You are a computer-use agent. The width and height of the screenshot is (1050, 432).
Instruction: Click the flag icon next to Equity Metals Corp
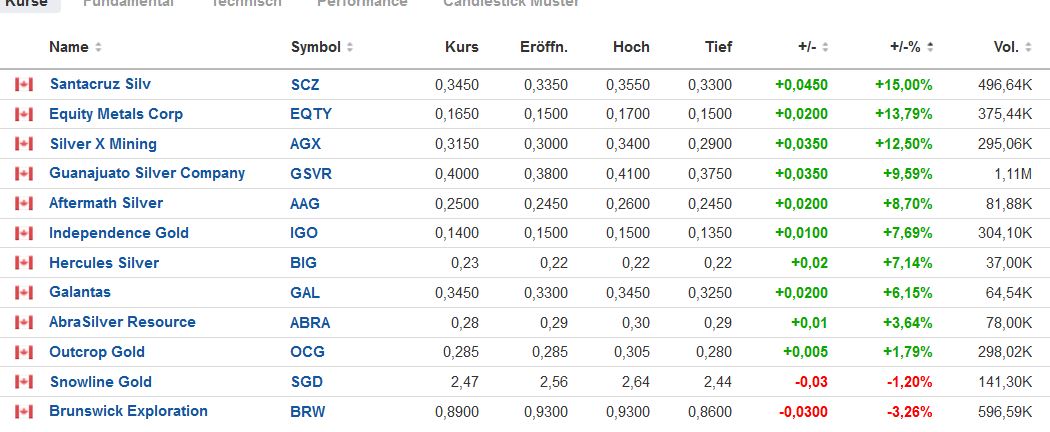coord(24,114)
